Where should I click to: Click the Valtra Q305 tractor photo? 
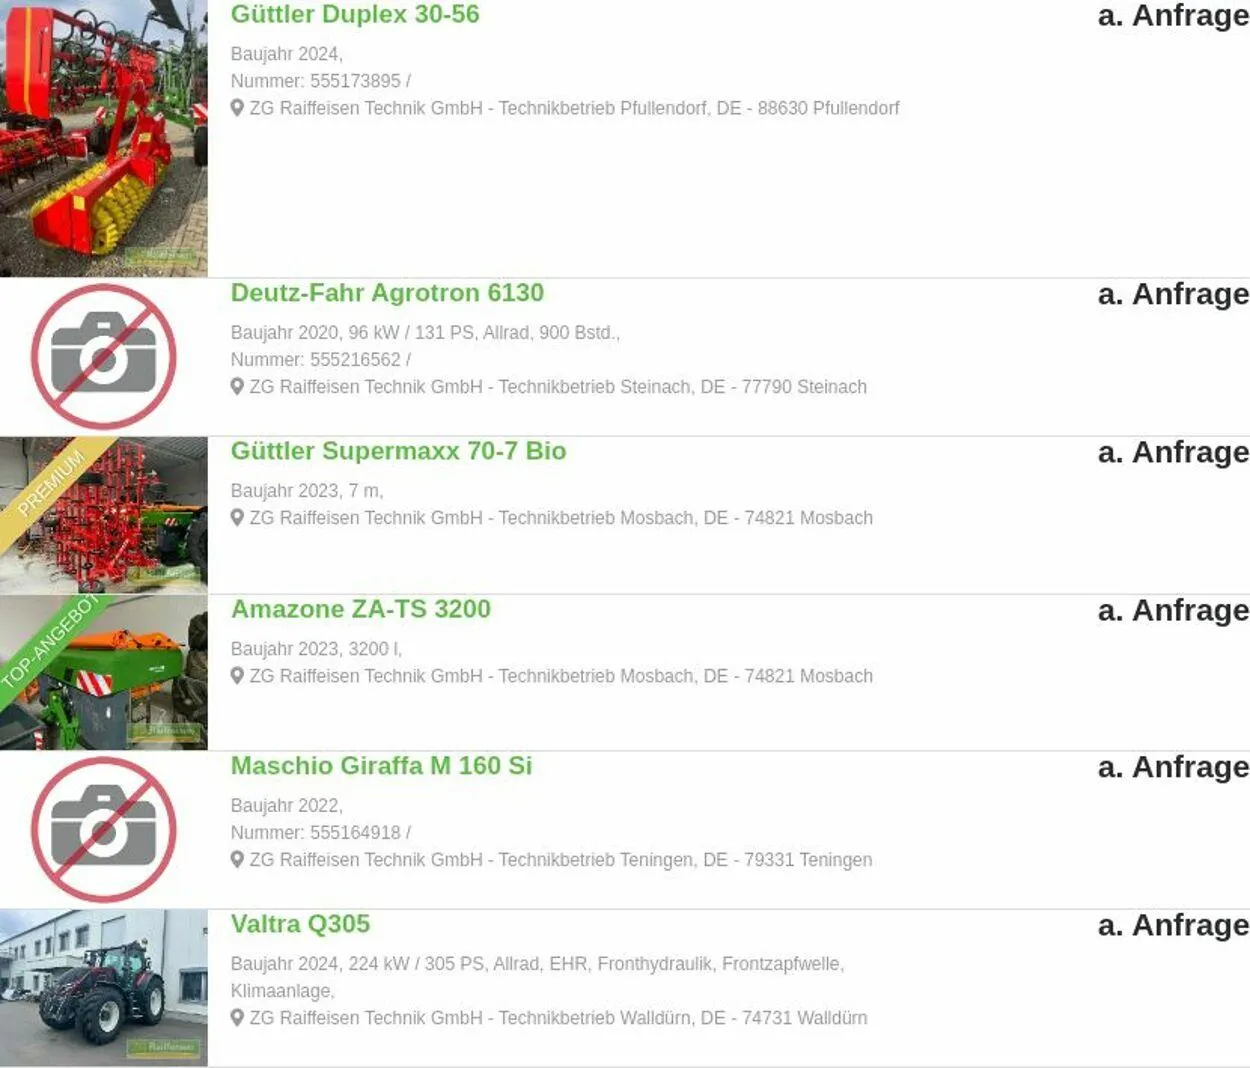[104, 988]
